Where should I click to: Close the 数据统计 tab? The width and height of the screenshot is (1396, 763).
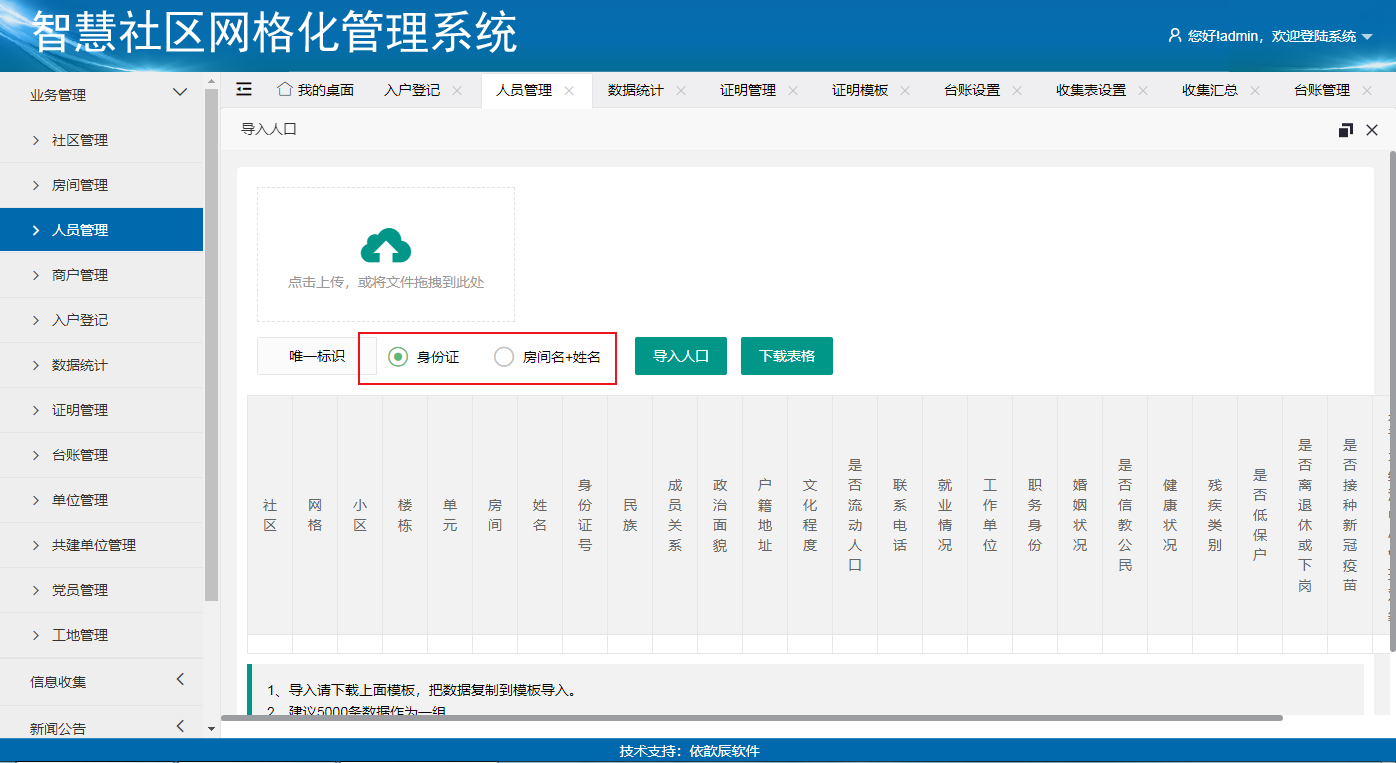[x=681, y=90]
